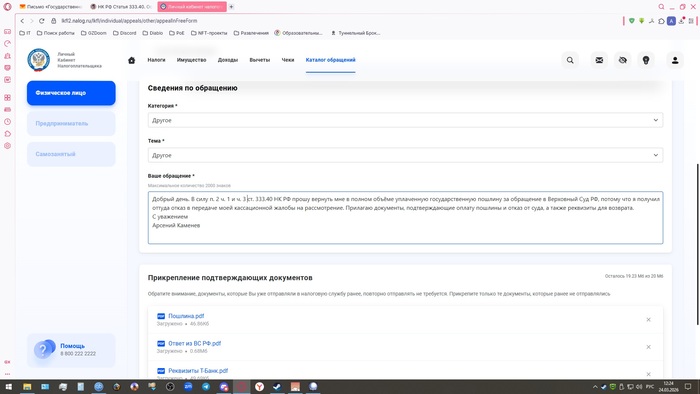The image size is (700, 394).
Task: Open Yandex Browser from the taskbar
Action: (x=259, y=387)
